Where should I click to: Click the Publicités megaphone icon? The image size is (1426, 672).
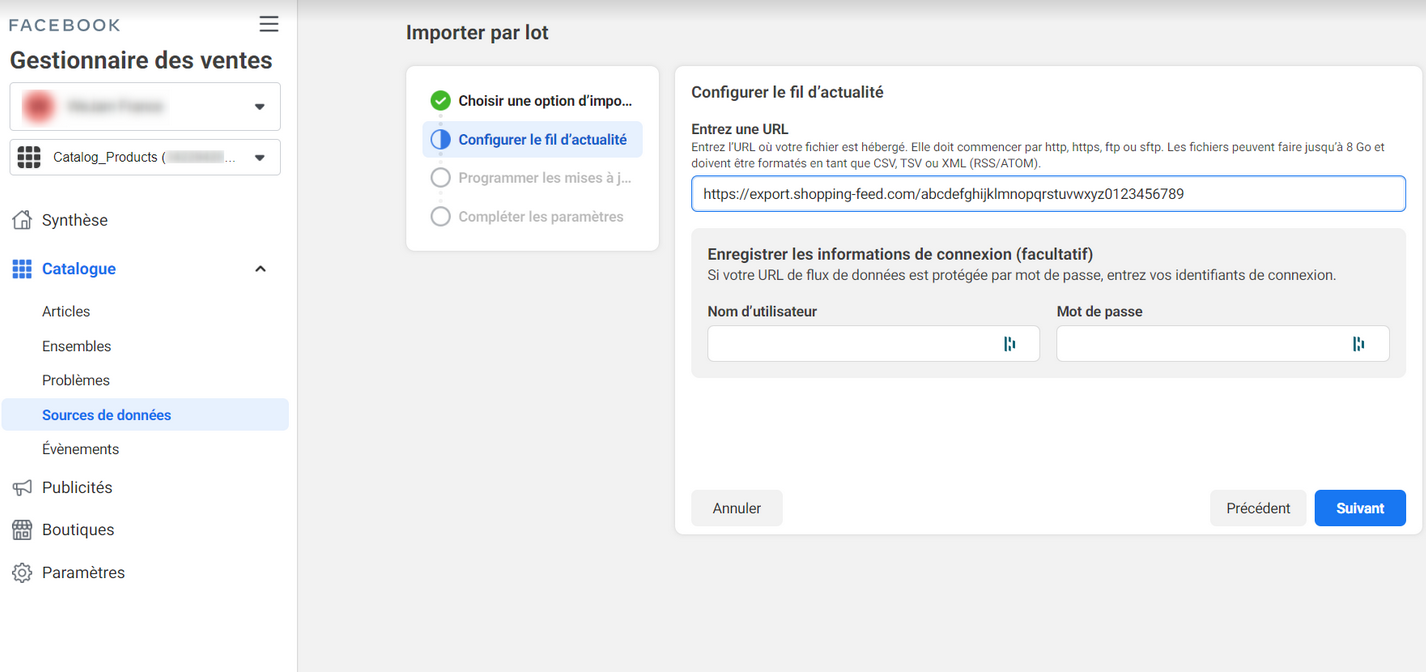22,487
